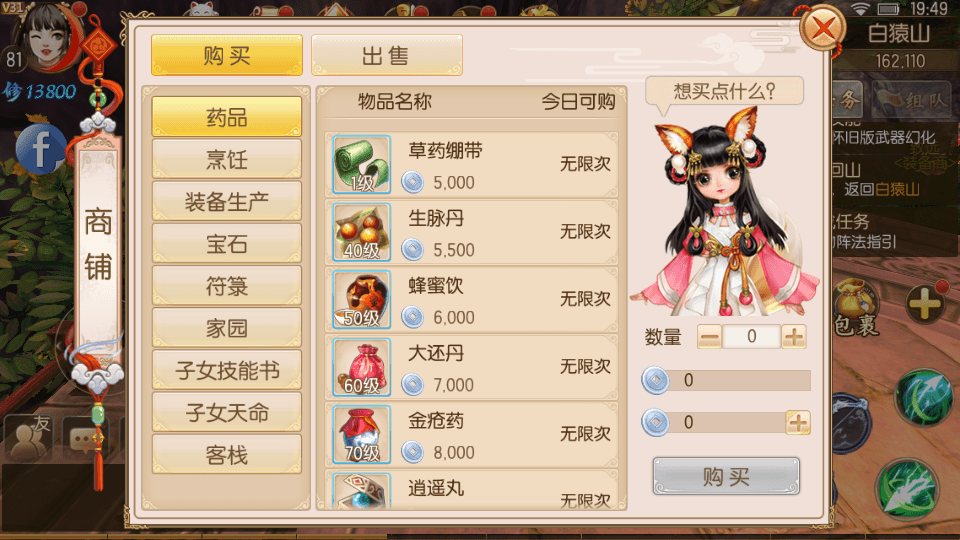Select the 金疮药 level 70 jar icon

click(x=362, y=434)
